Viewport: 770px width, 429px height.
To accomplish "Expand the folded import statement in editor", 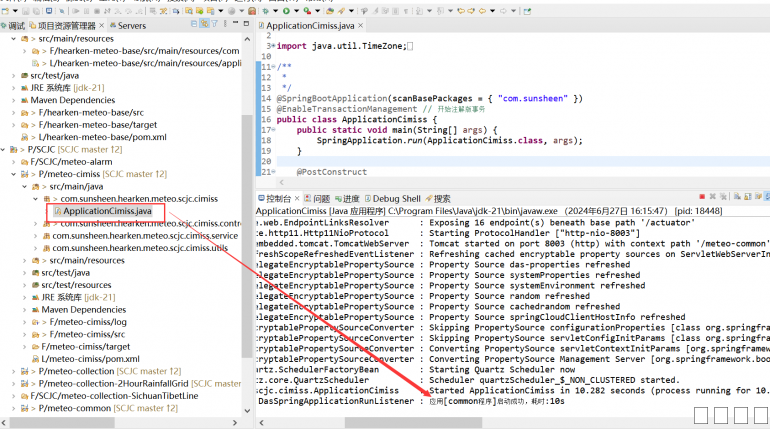I will point(273,45).
